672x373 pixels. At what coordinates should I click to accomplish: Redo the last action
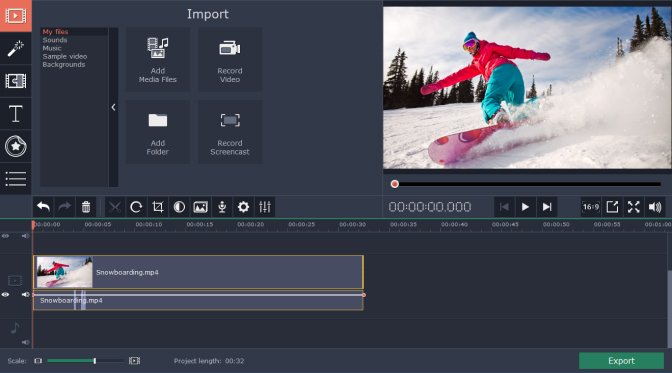[x=65, y=207]
